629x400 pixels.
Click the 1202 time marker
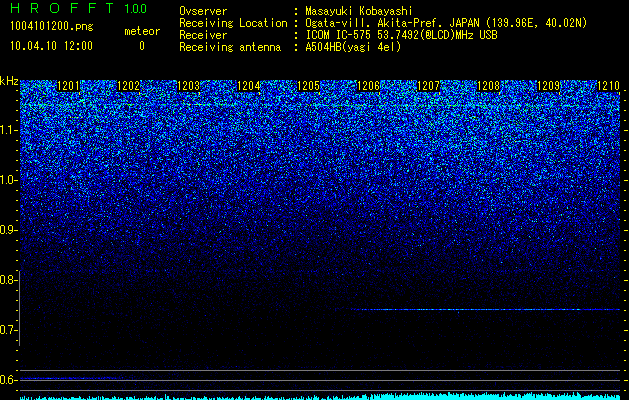(x=128, y=86)
